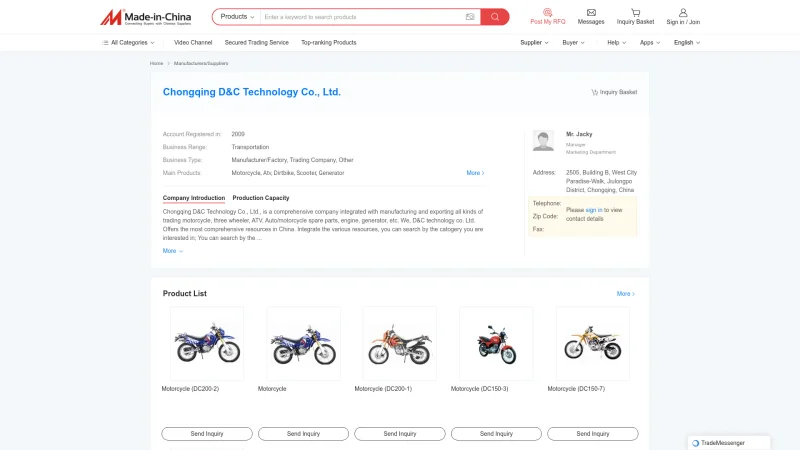
Task: Open Top-ranking Products
Action: pos(329,43)
